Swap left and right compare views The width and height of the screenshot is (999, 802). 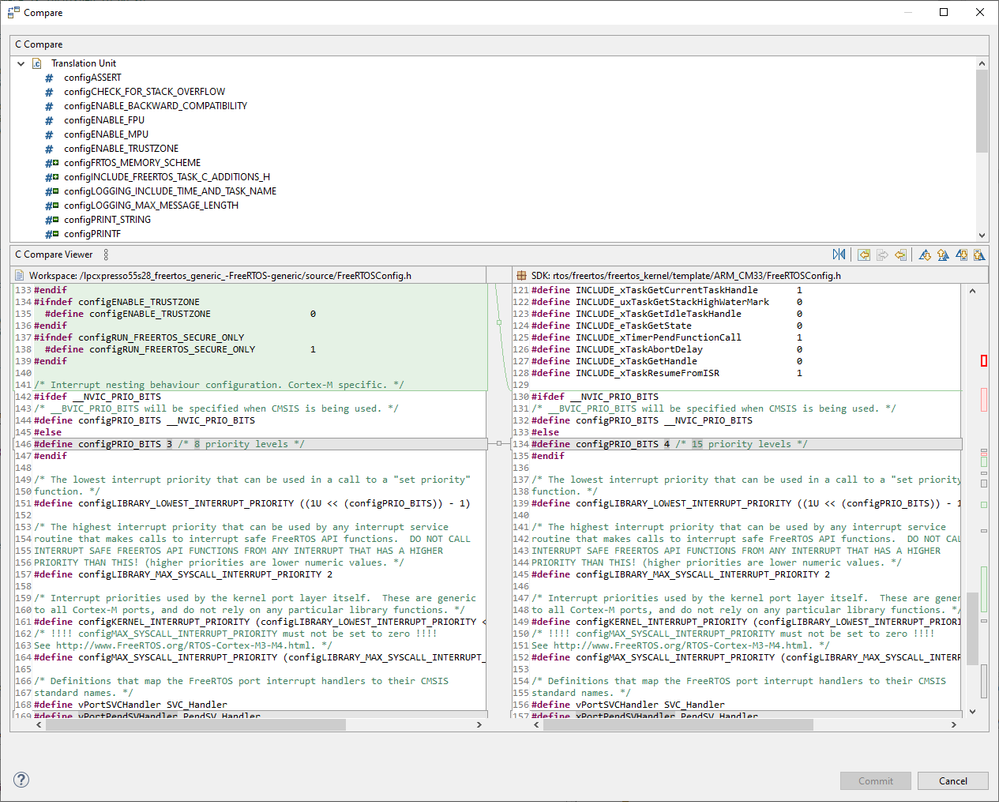coord(839,255)
